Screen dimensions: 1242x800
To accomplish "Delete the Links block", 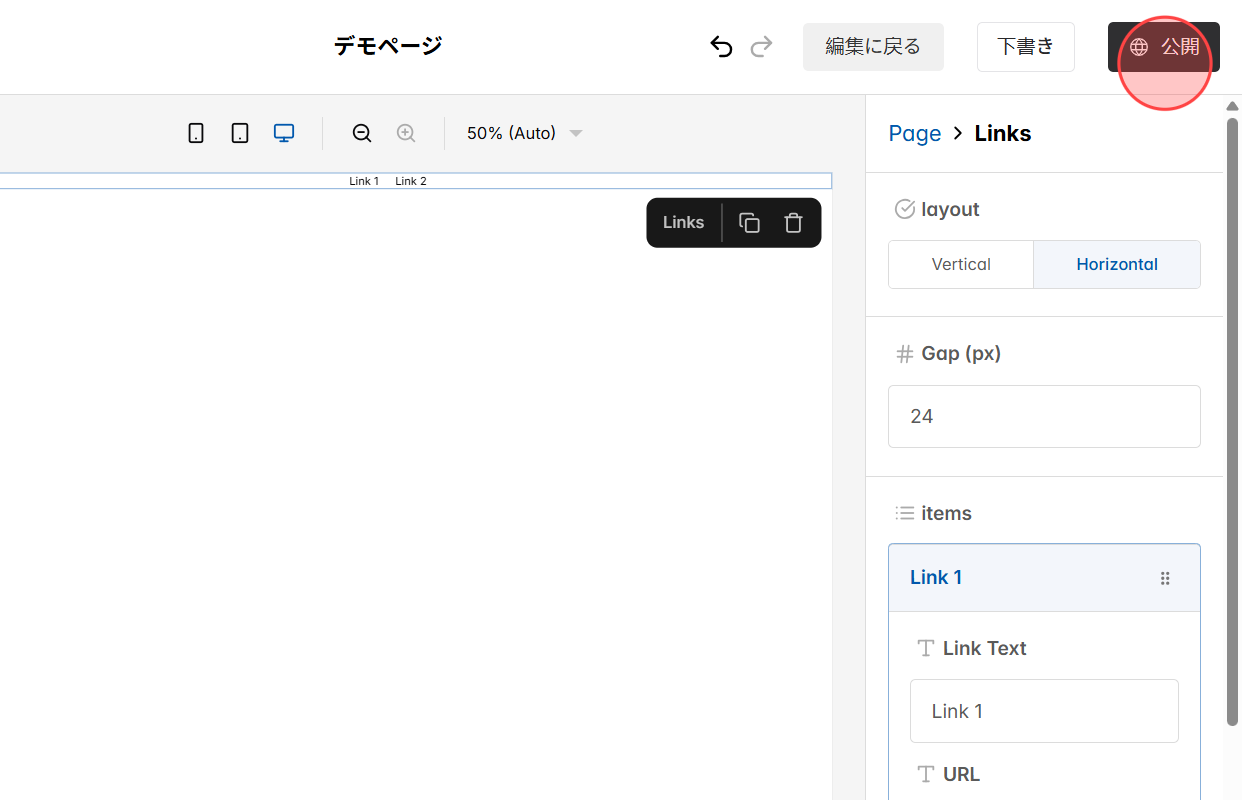I will pos(793,222).
